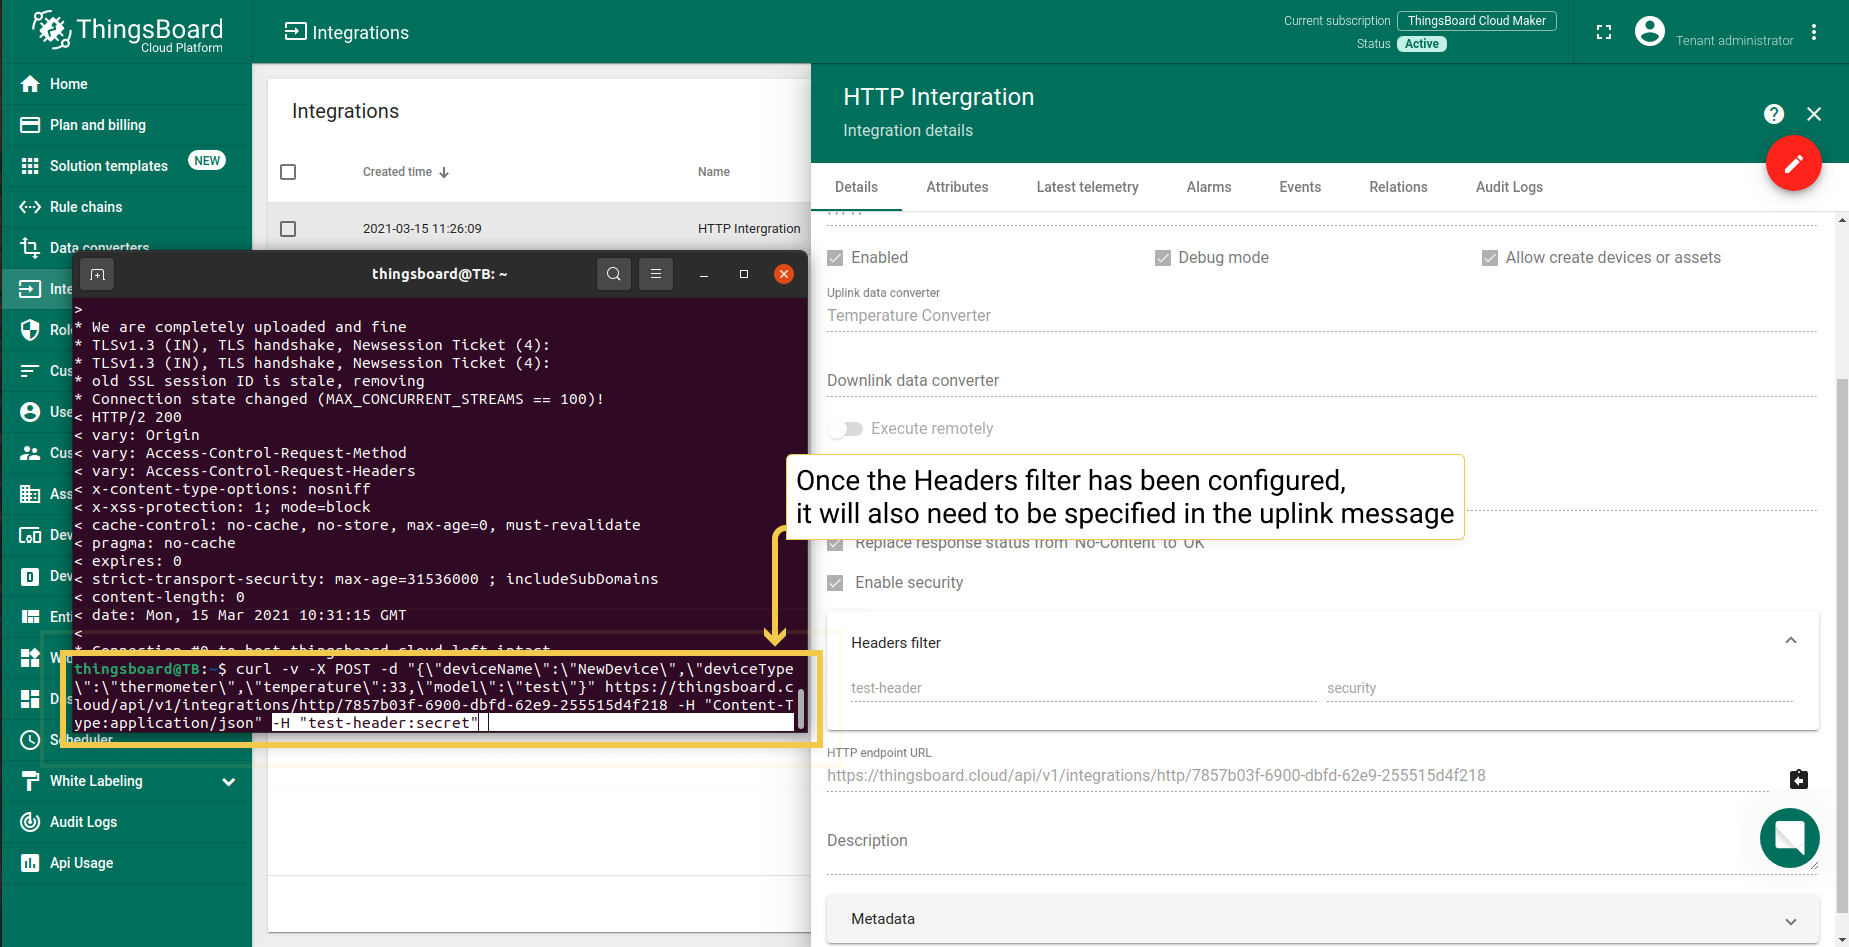Toggle the Debug mode checkbox
The width and height of the screenshot is (1849, 947).
pyautogui.click(x=1162, y=258)
